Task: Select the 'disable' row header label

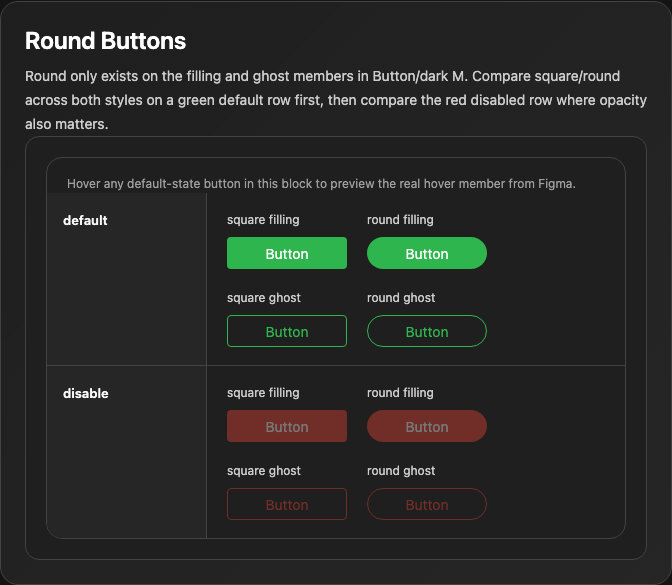Action: pos(86,393)
